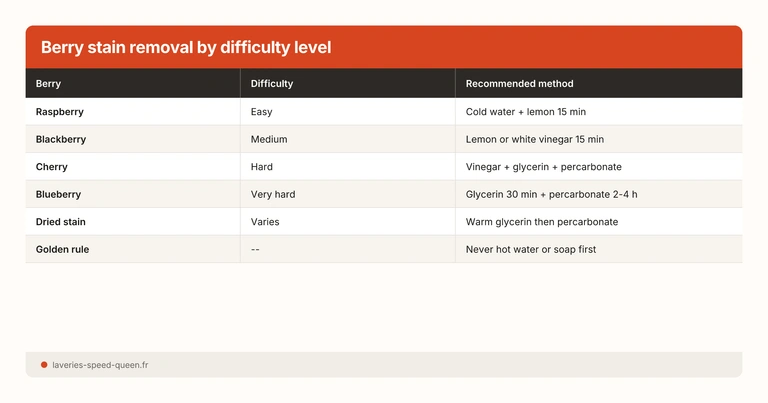Click the 'Very hard' difficulty cell
The image size is (768, 403).
point(273,194)
